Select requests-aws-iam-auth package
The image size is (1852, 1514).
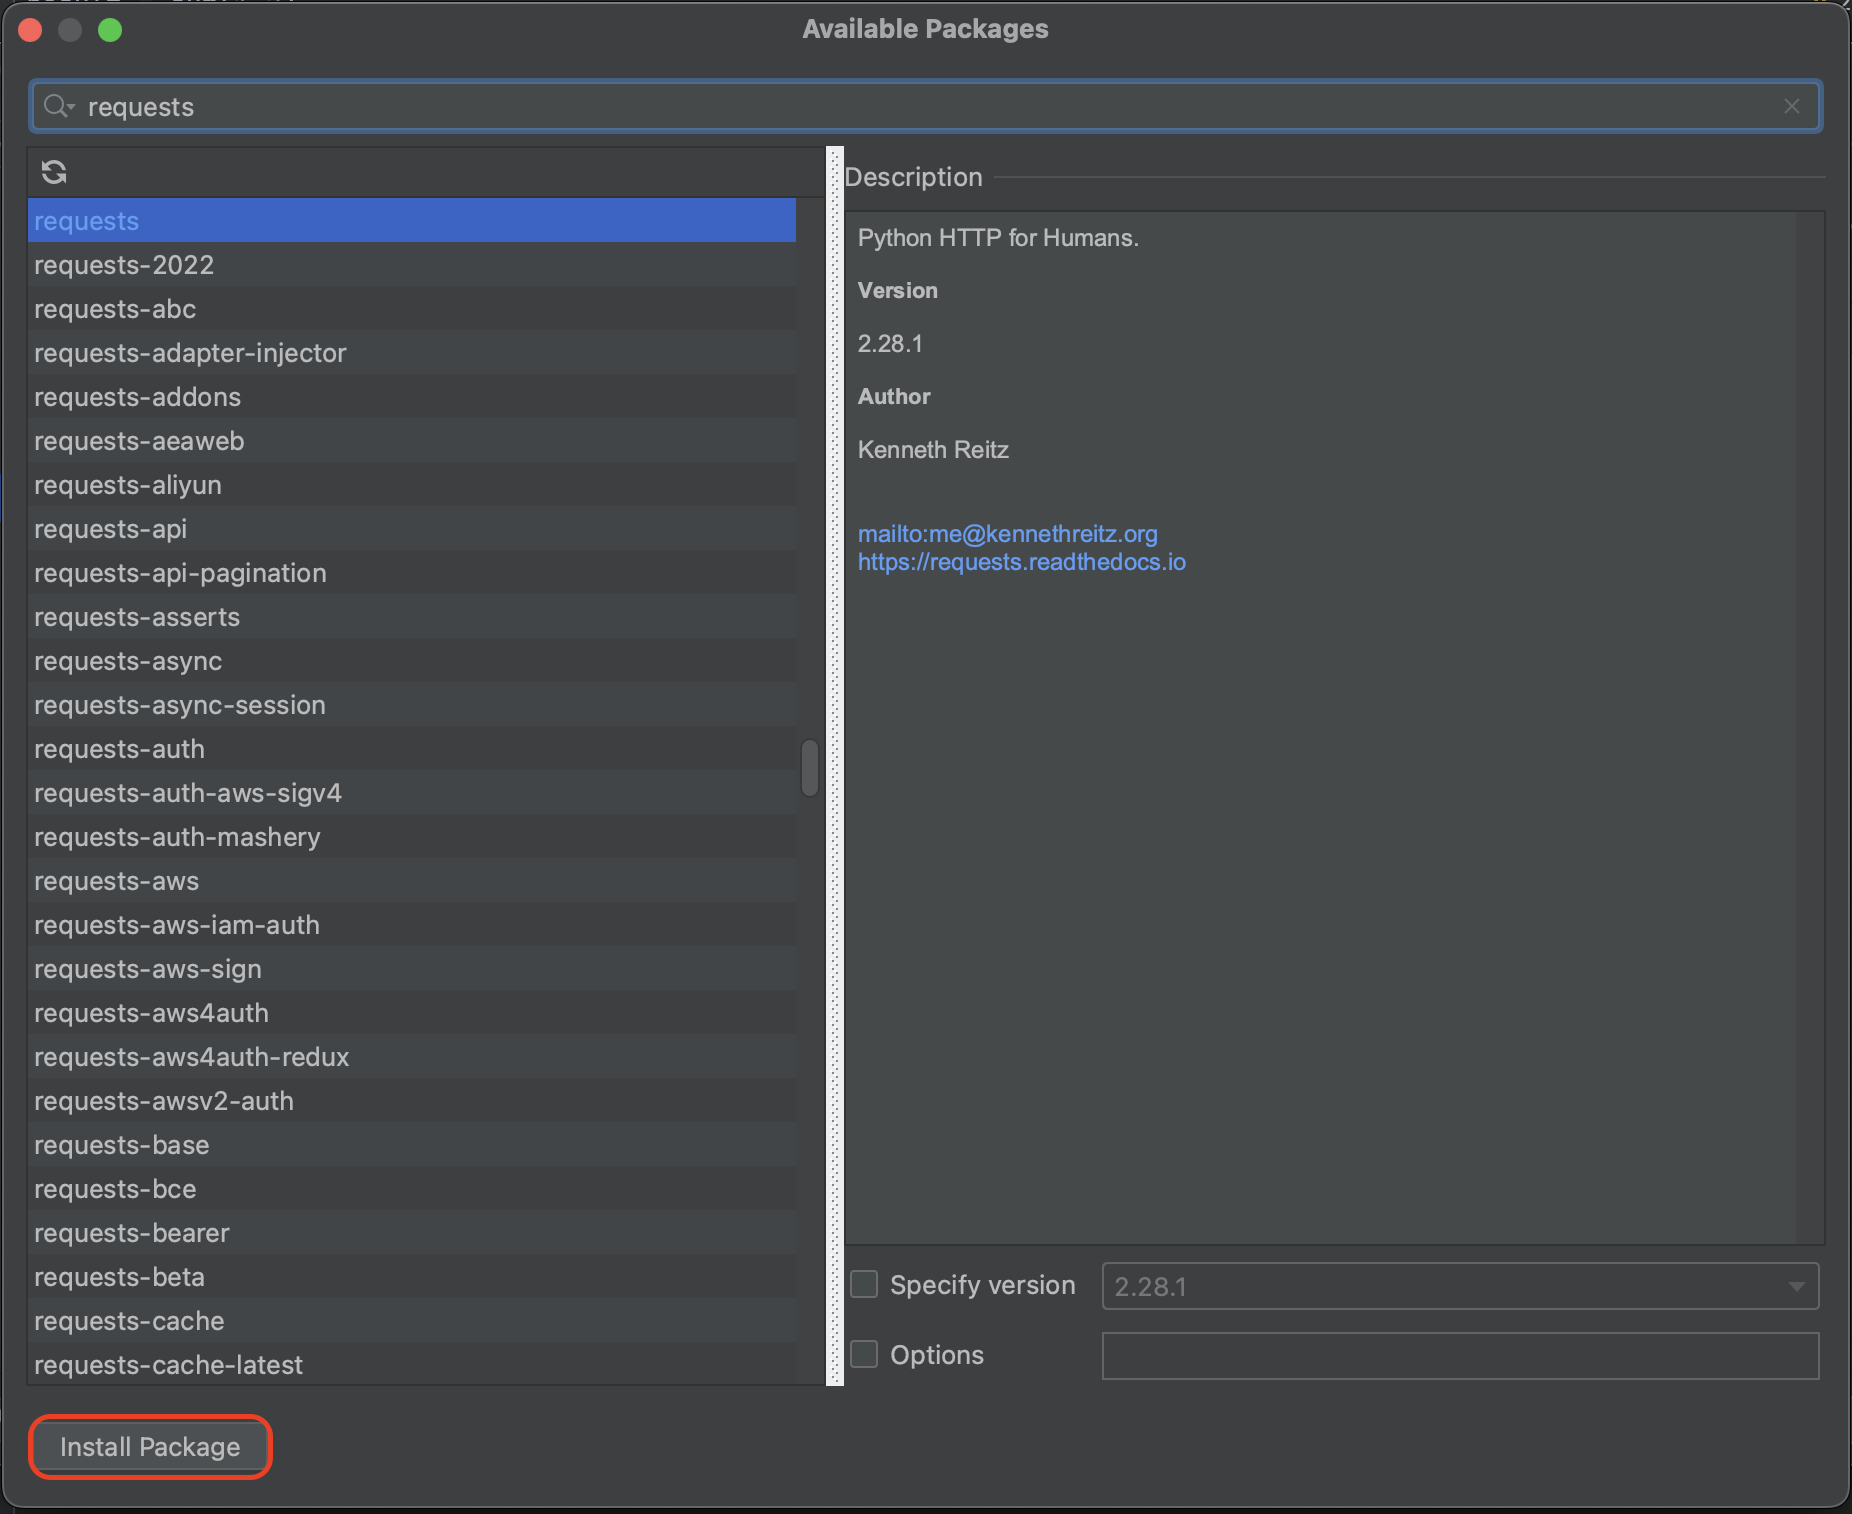(412, 925)
